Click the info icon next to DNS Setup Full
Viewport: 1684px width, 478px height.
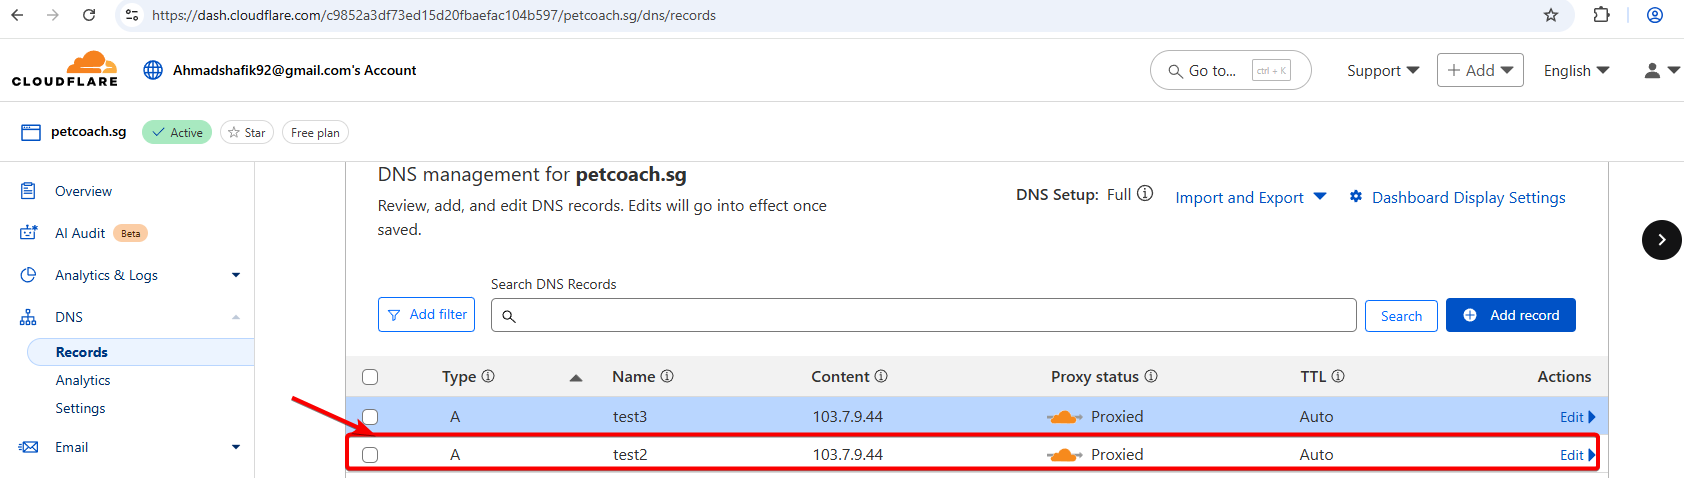pos(1145,194)
